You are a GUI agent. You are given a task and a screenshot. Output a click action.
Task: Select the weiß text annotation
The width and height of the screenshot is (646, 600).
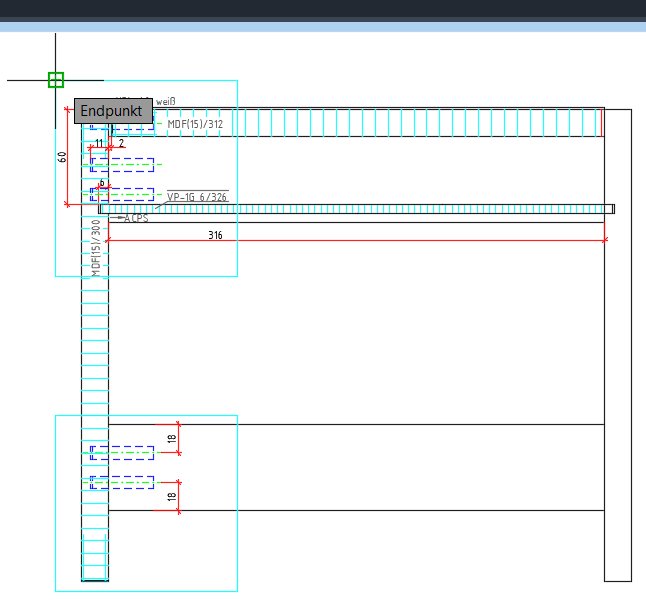[165, 102]
